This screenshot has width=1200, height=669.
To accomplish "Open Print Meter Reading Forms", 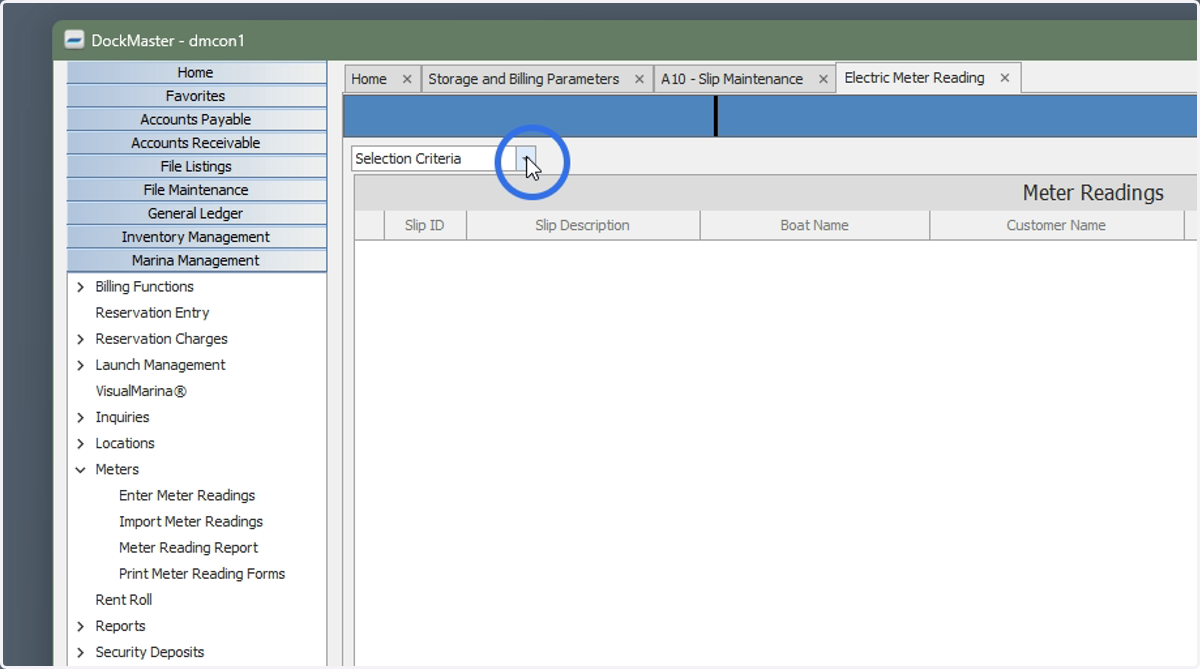I will tap(202, 573).
